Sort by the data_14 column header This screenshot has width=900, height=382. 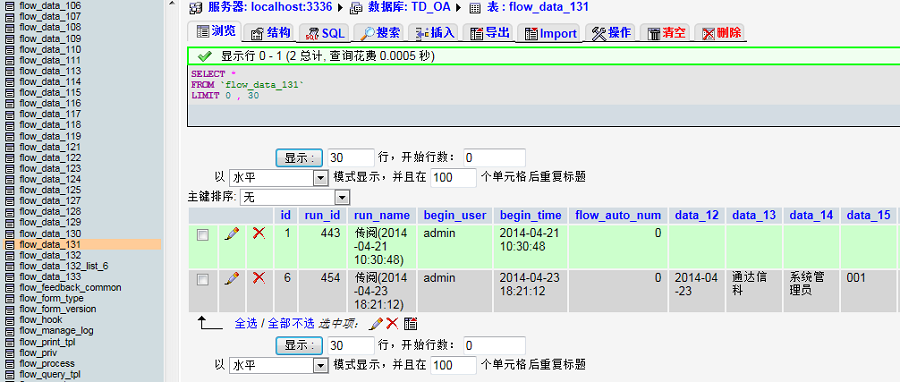click(811, 215)
